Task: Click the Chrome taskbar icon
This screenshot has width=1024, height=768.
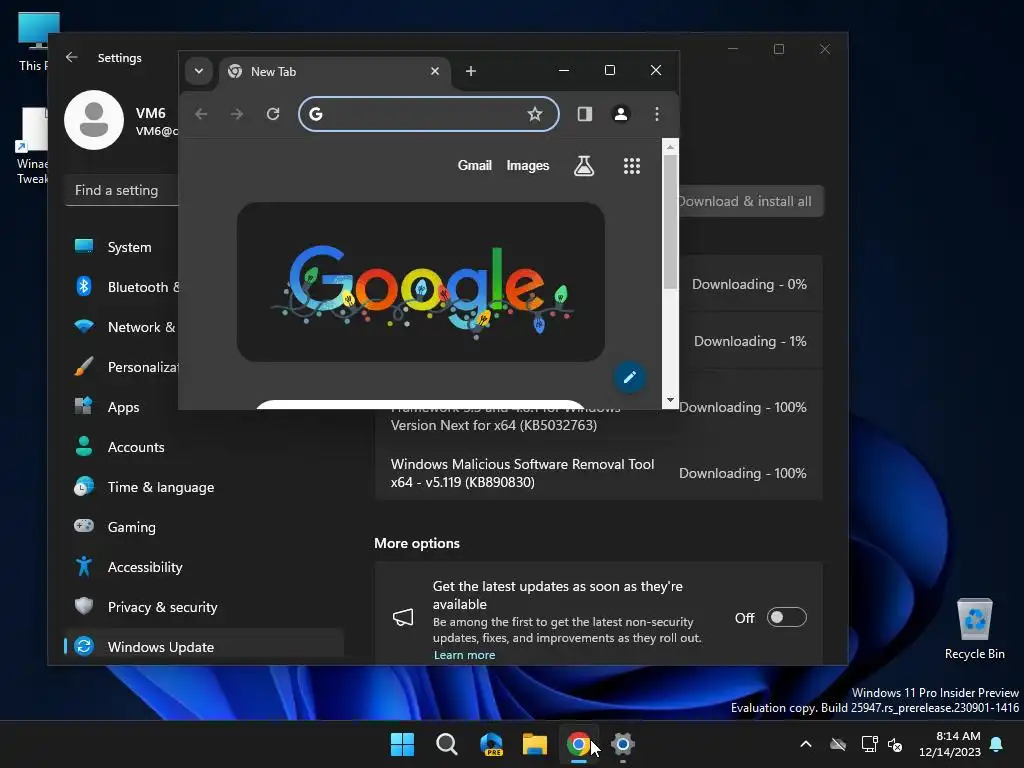Action: pos(579,744)
